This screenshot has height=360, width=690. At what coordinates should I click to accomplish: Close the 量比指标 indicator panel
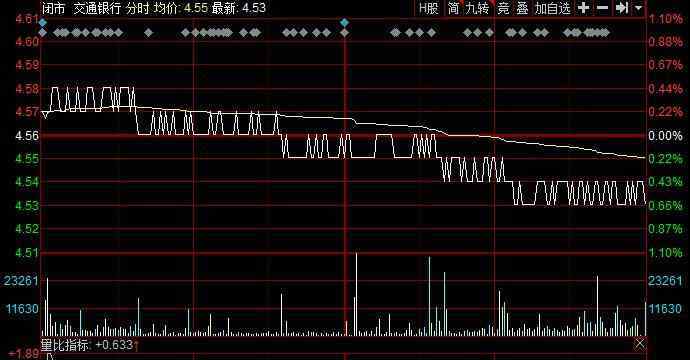coord(640,344)
